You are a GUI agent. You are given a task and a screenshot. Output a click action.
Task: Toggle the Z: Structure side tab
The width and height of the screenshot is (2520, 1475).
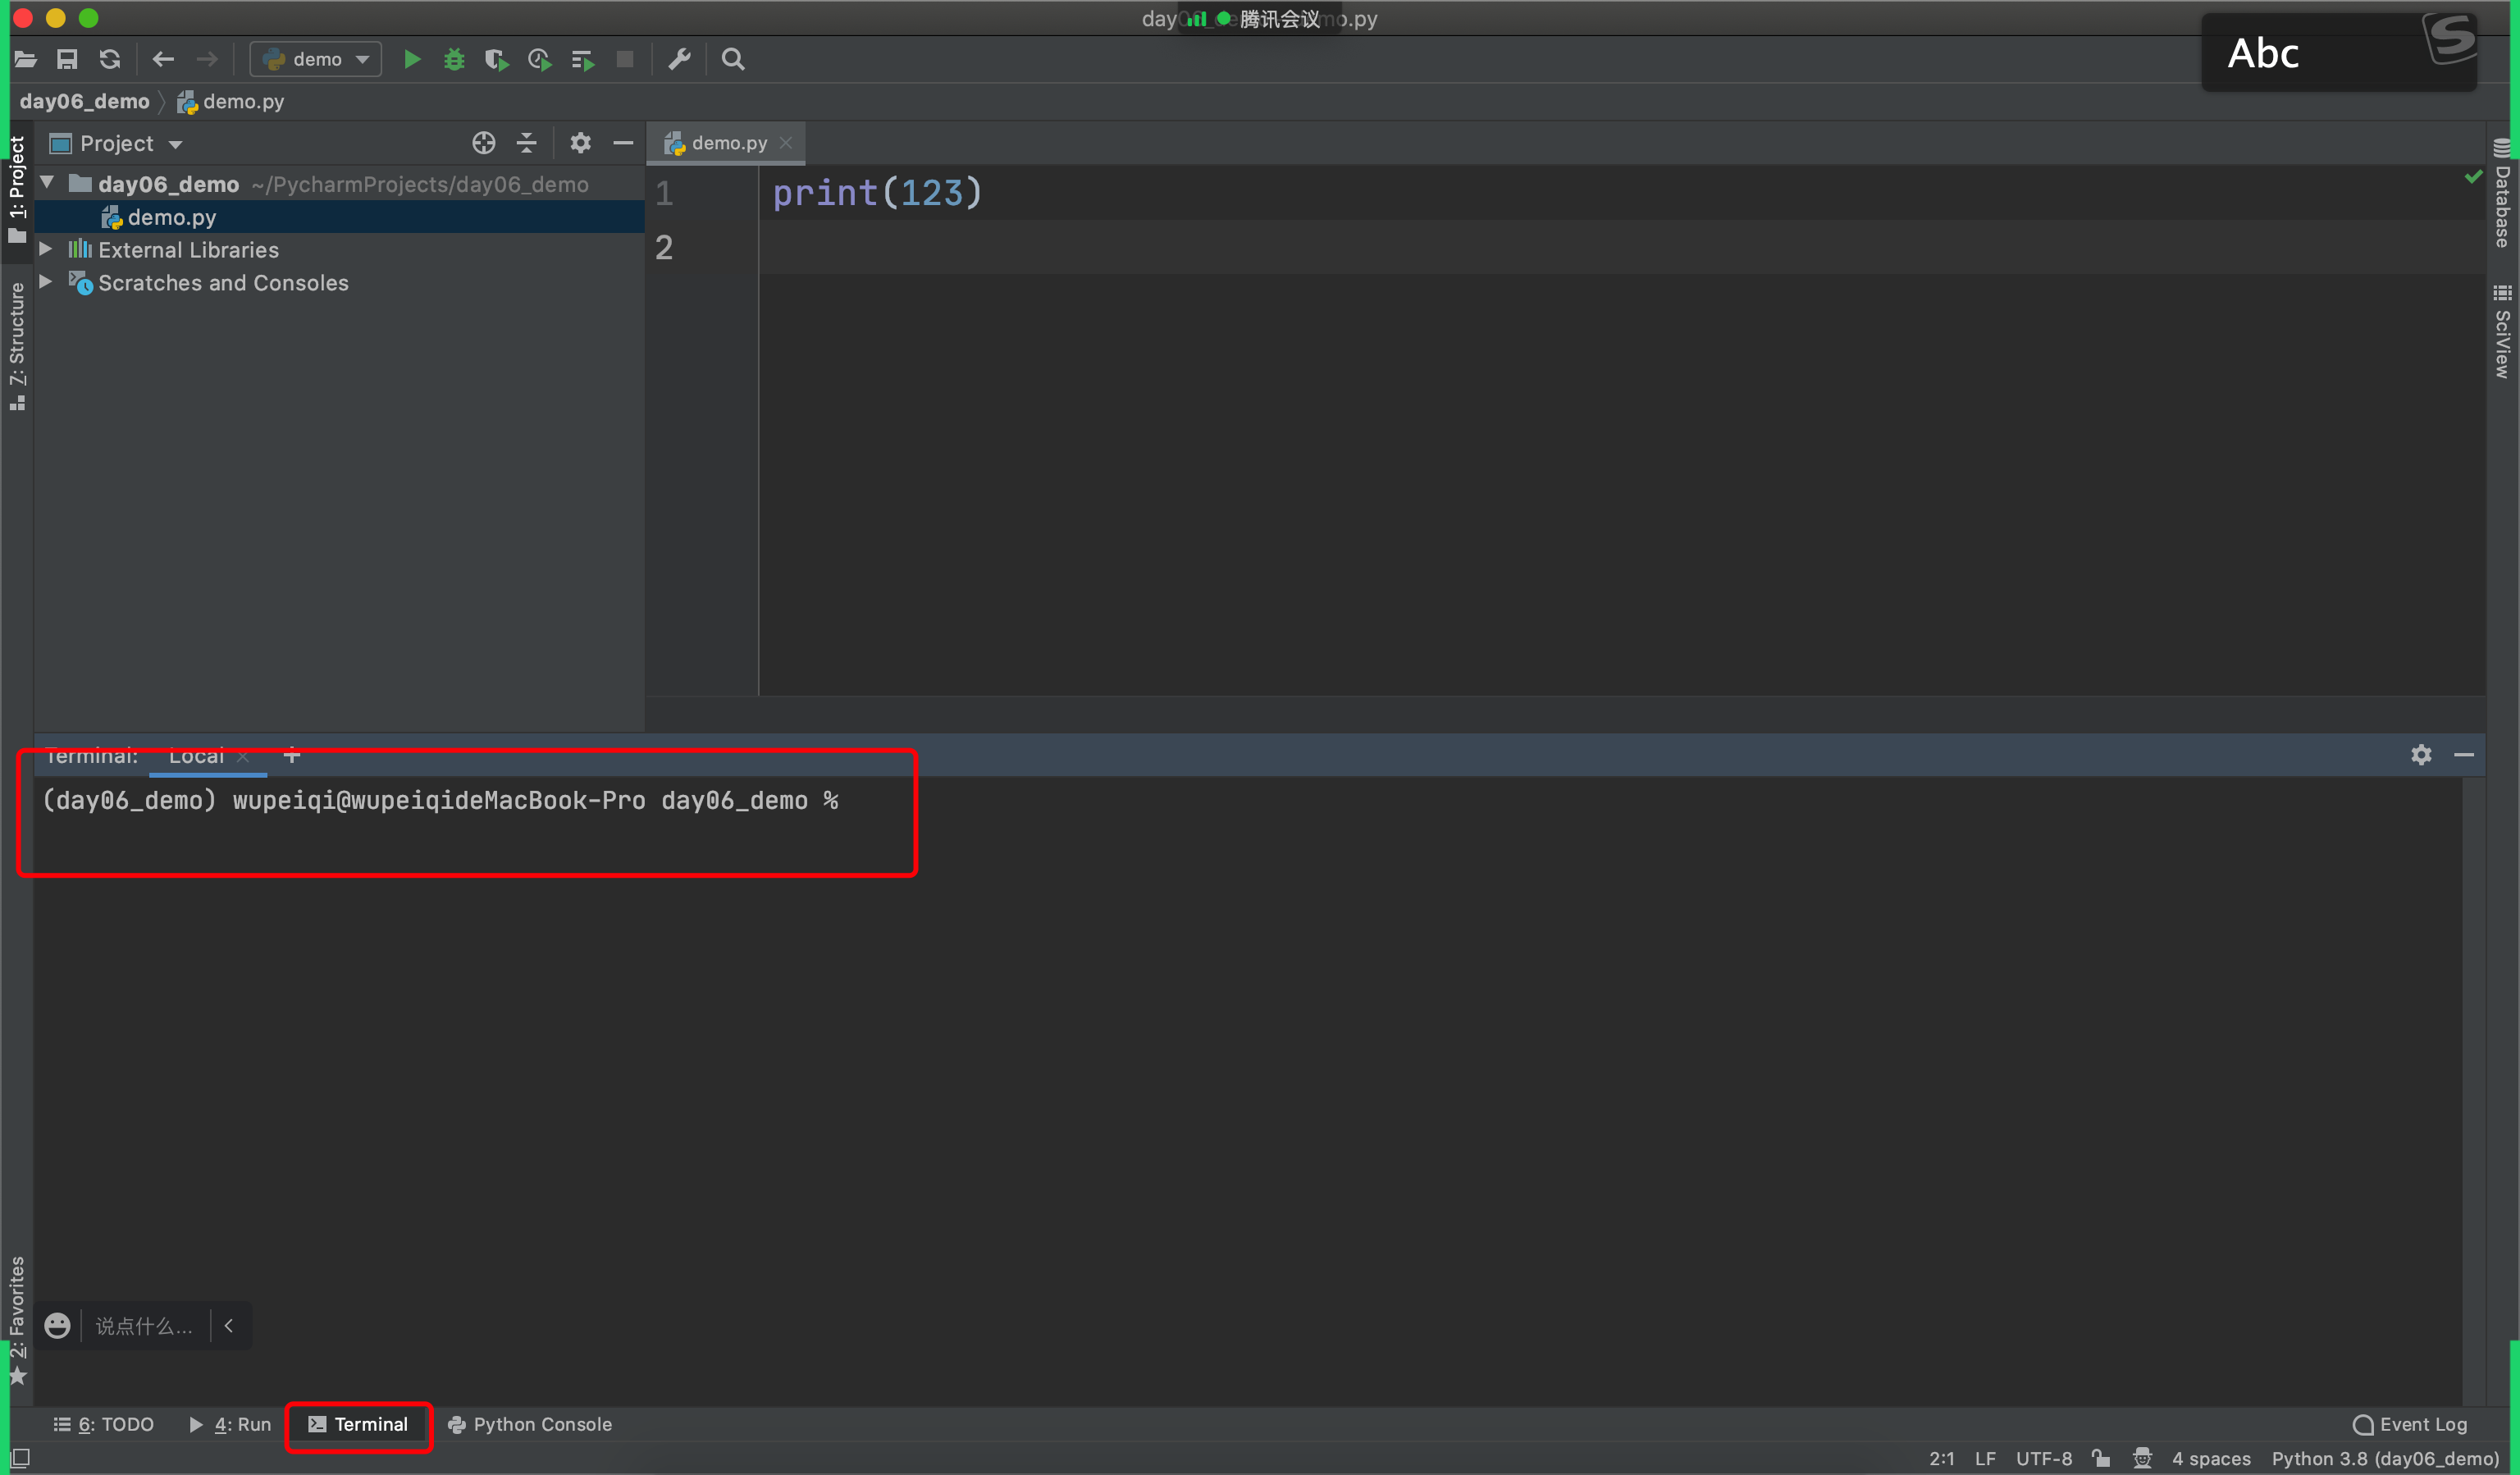[17, 346]
